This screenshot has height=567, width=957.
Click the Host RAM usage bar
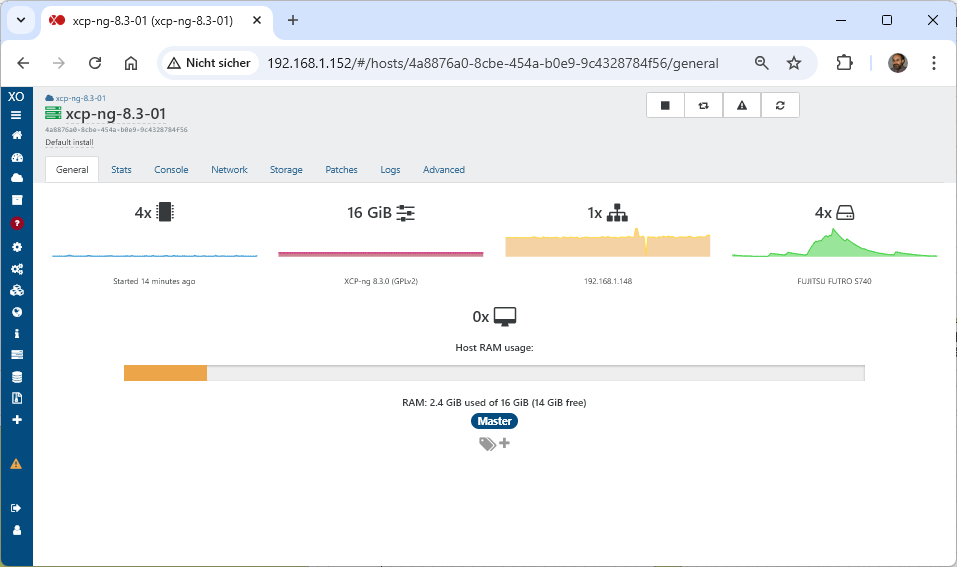tap(493, 373)
